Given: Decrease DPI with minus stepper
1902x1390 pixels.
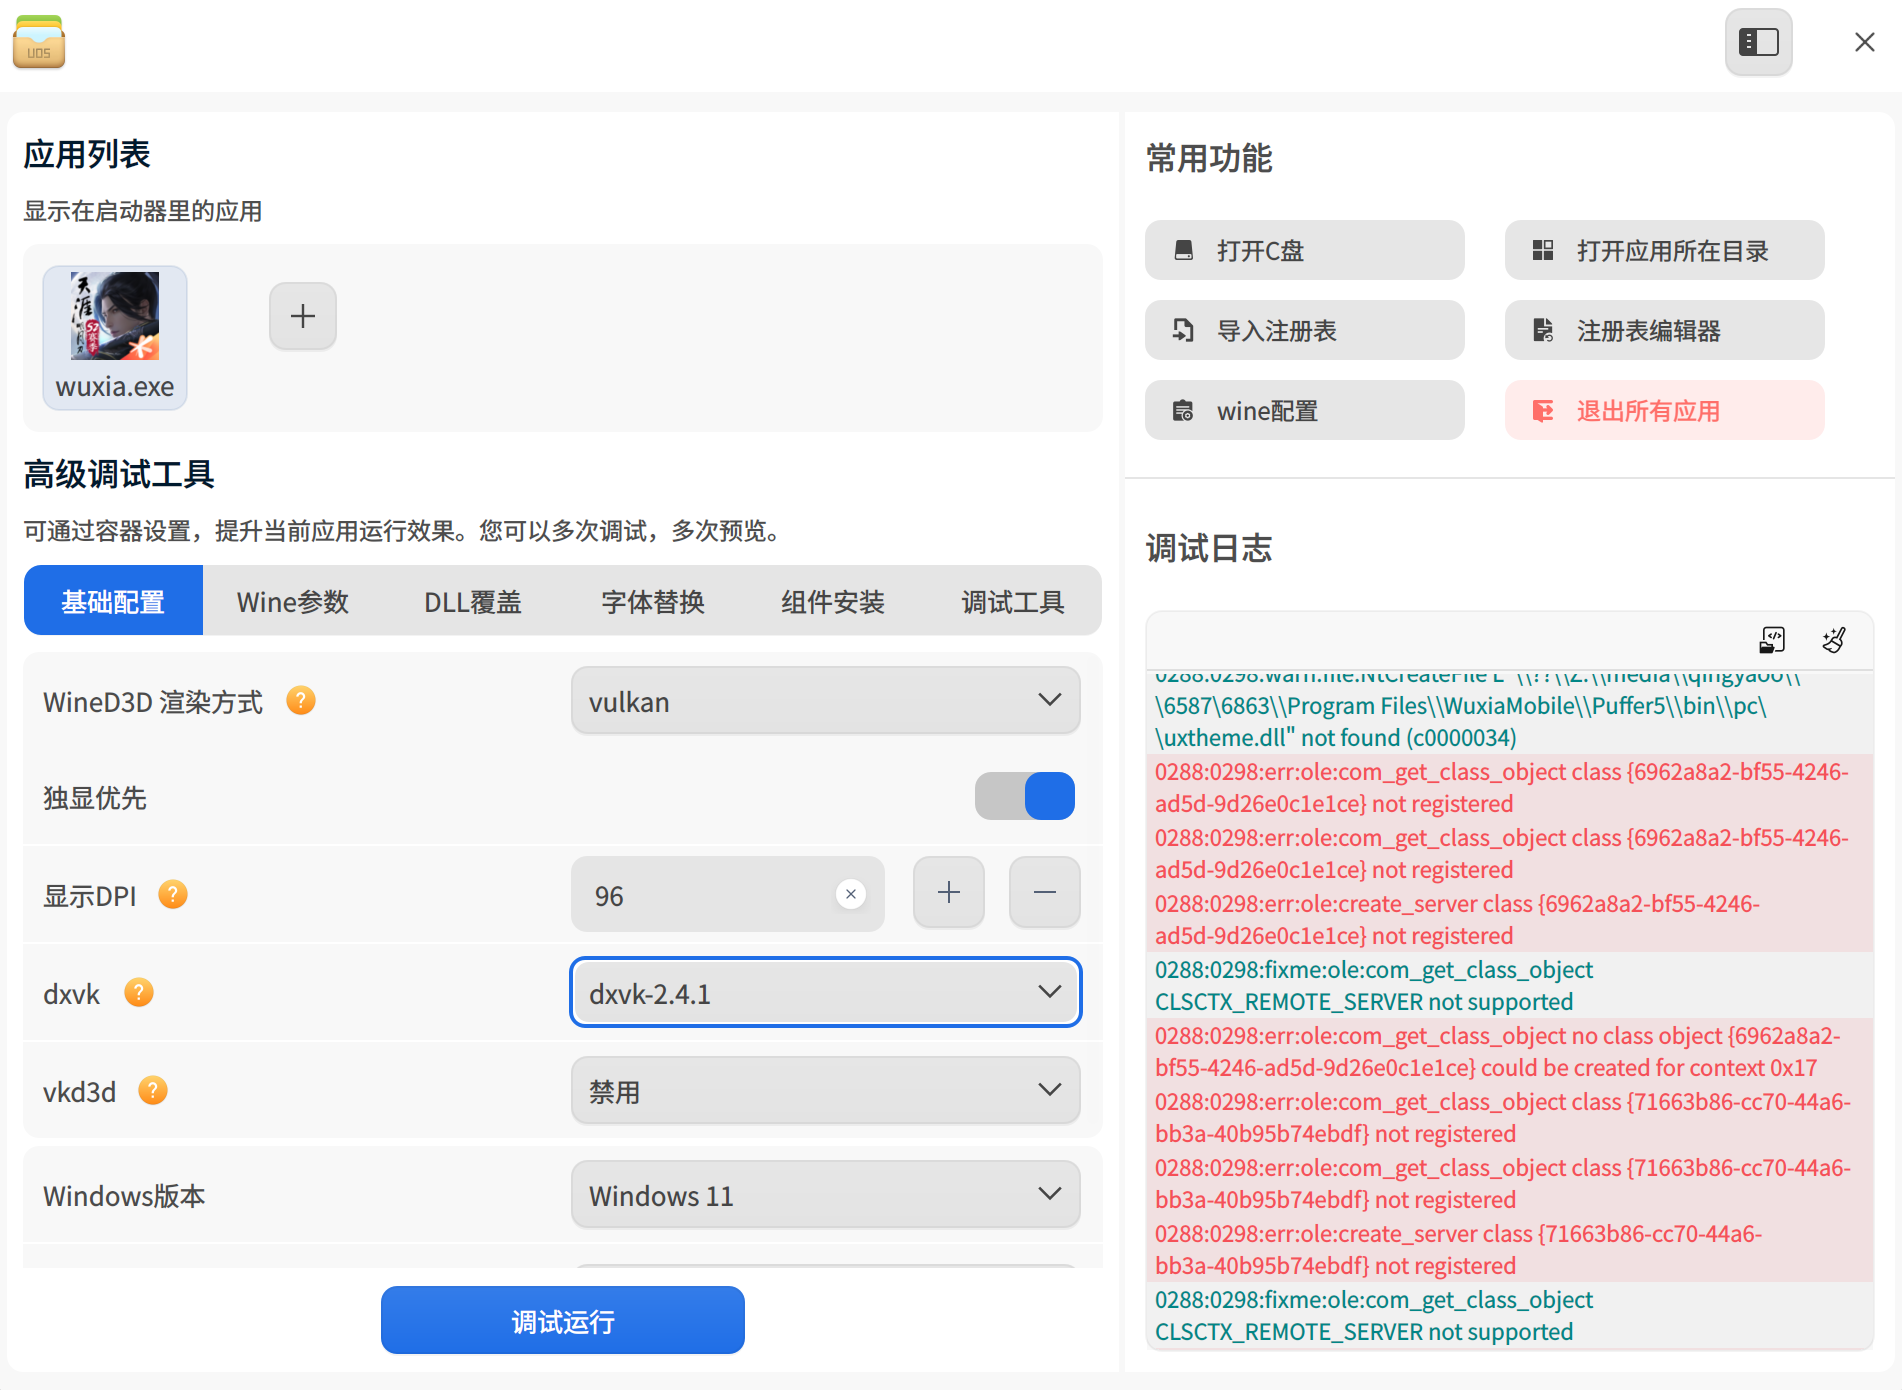Looking at the screenshot, I should (1045, 892).
